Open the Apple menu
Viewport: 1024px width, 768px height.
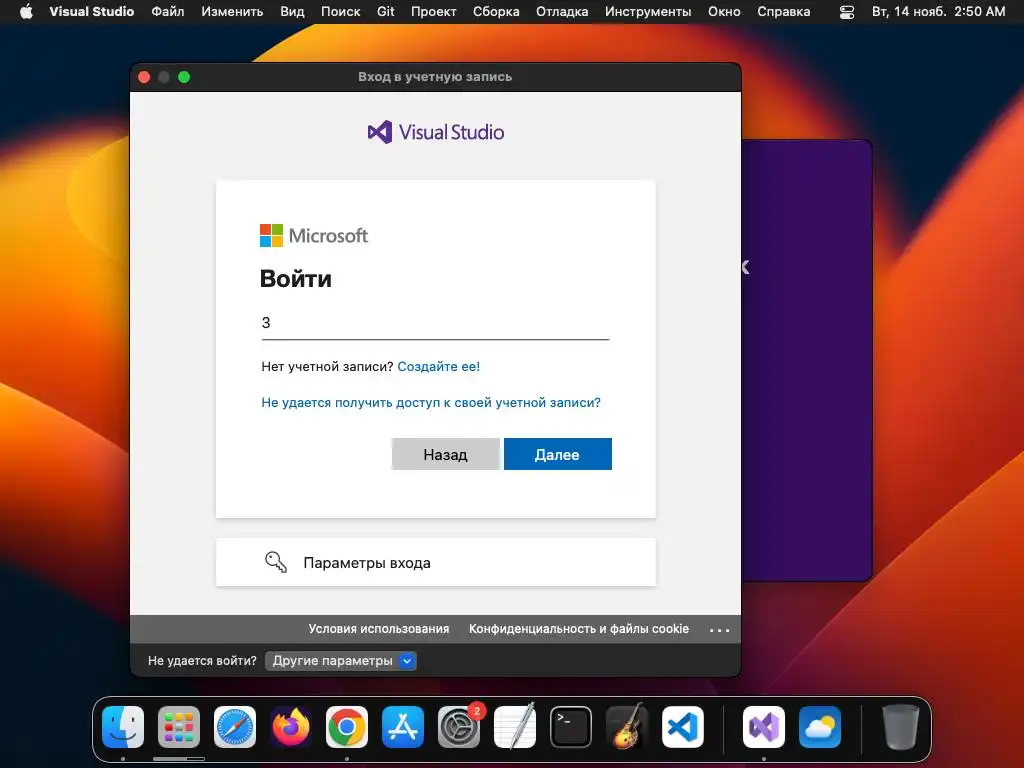[26, 11]
